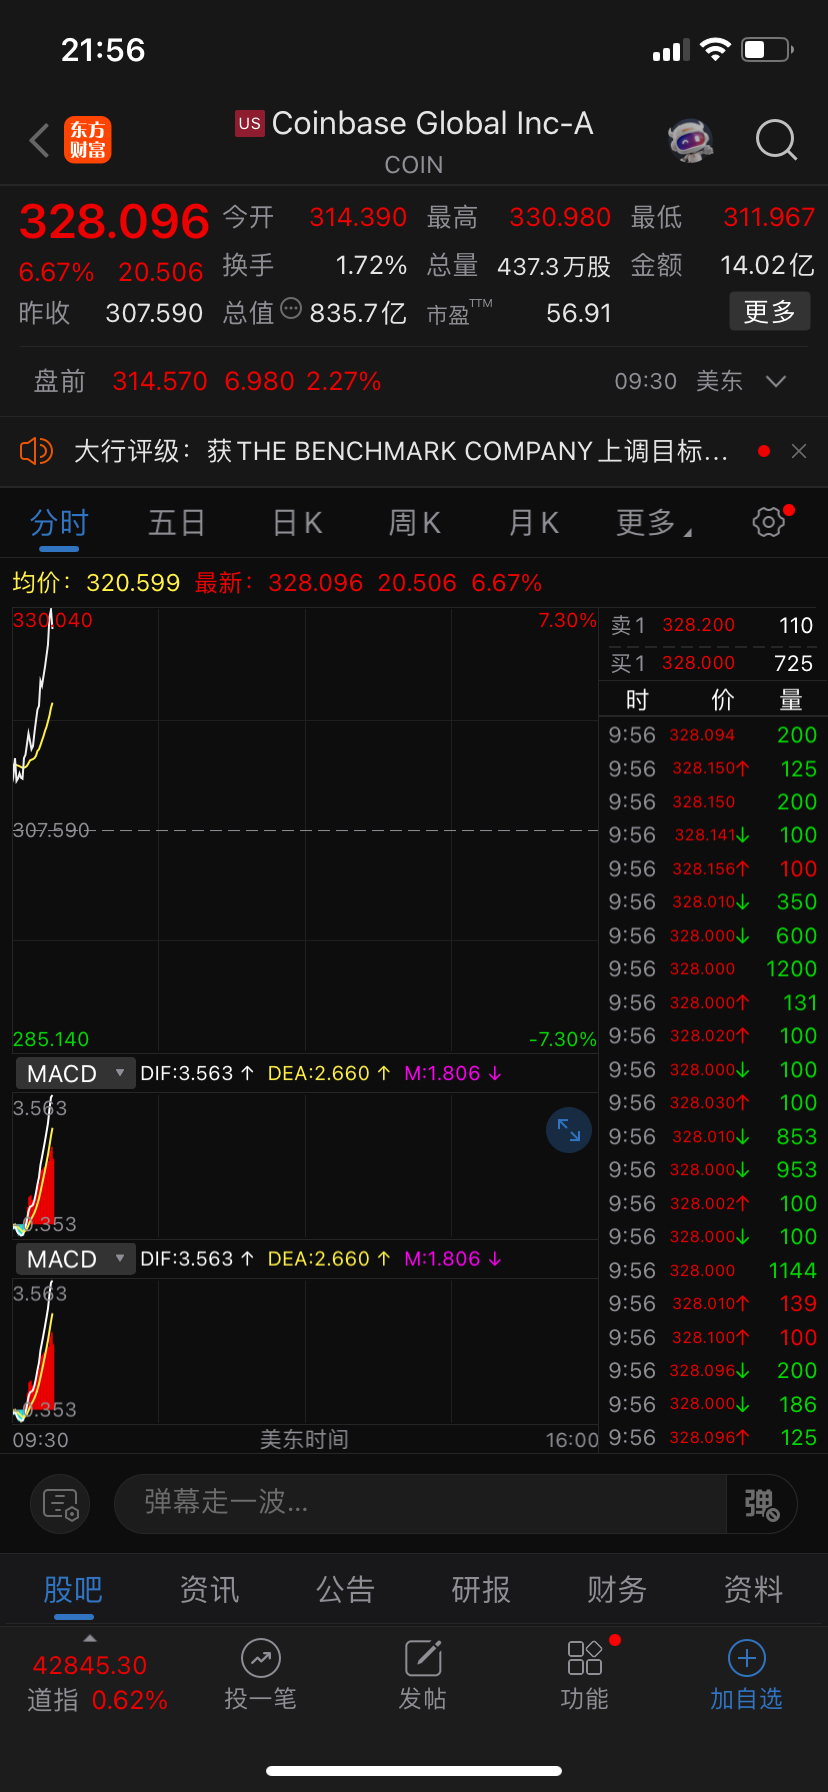Tap the 更多 quote details button
Image resolution: width=828 pixels, height=1792 pixels.
coord(769,312)
